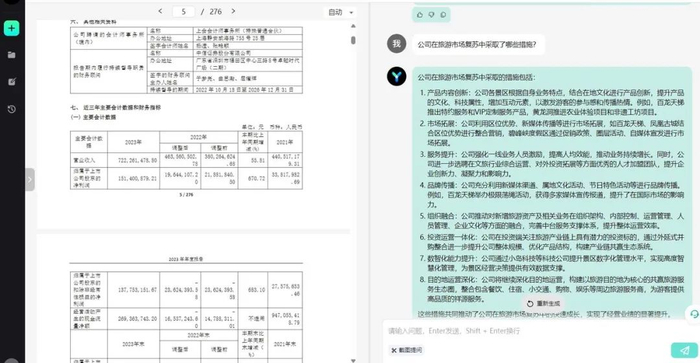Click subheading (一) 主要会计数据
Screen dimensions: 700x363
[93, 117]
